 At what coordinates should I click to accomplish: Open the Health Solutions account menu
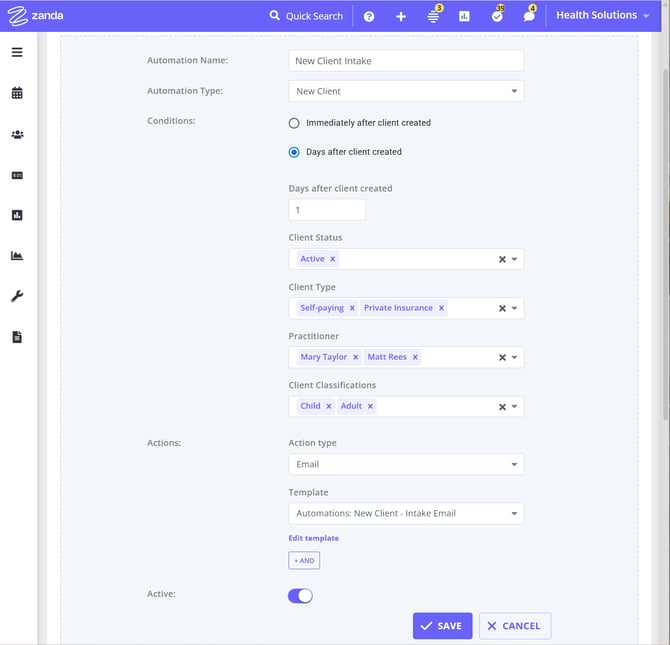[602, 16]
